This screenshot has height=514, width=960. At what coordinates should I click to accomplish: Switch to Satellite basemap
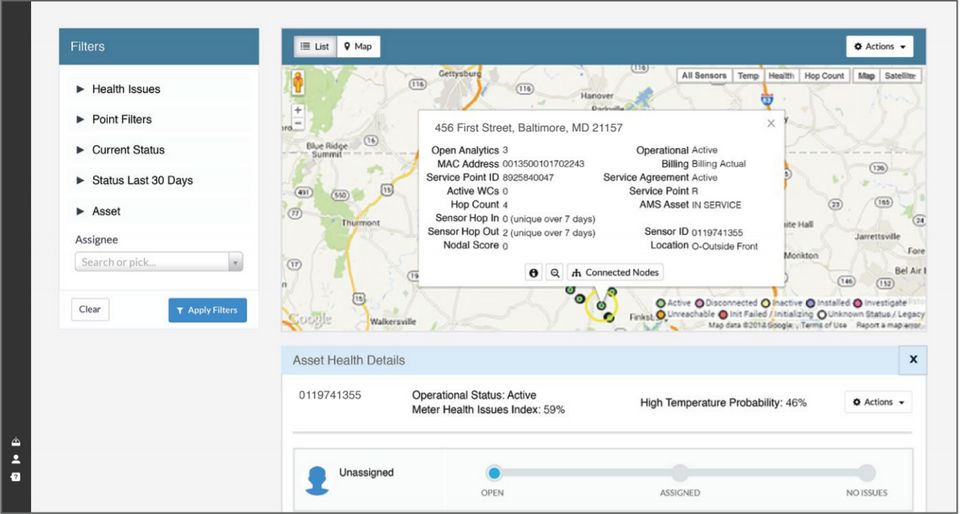(x=900, y=76)
